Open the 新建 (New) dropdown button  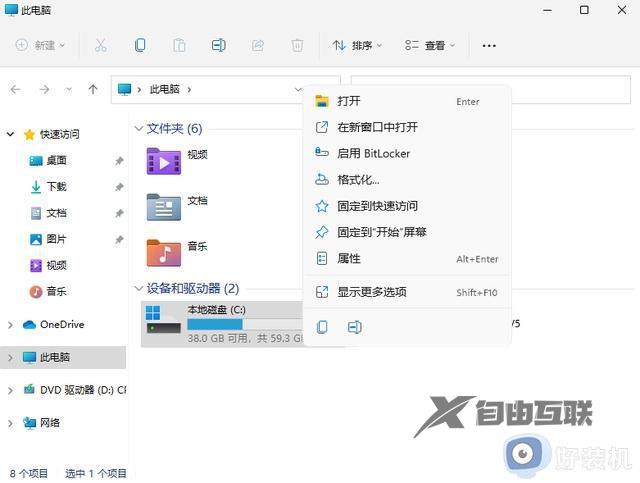(40, 45)
